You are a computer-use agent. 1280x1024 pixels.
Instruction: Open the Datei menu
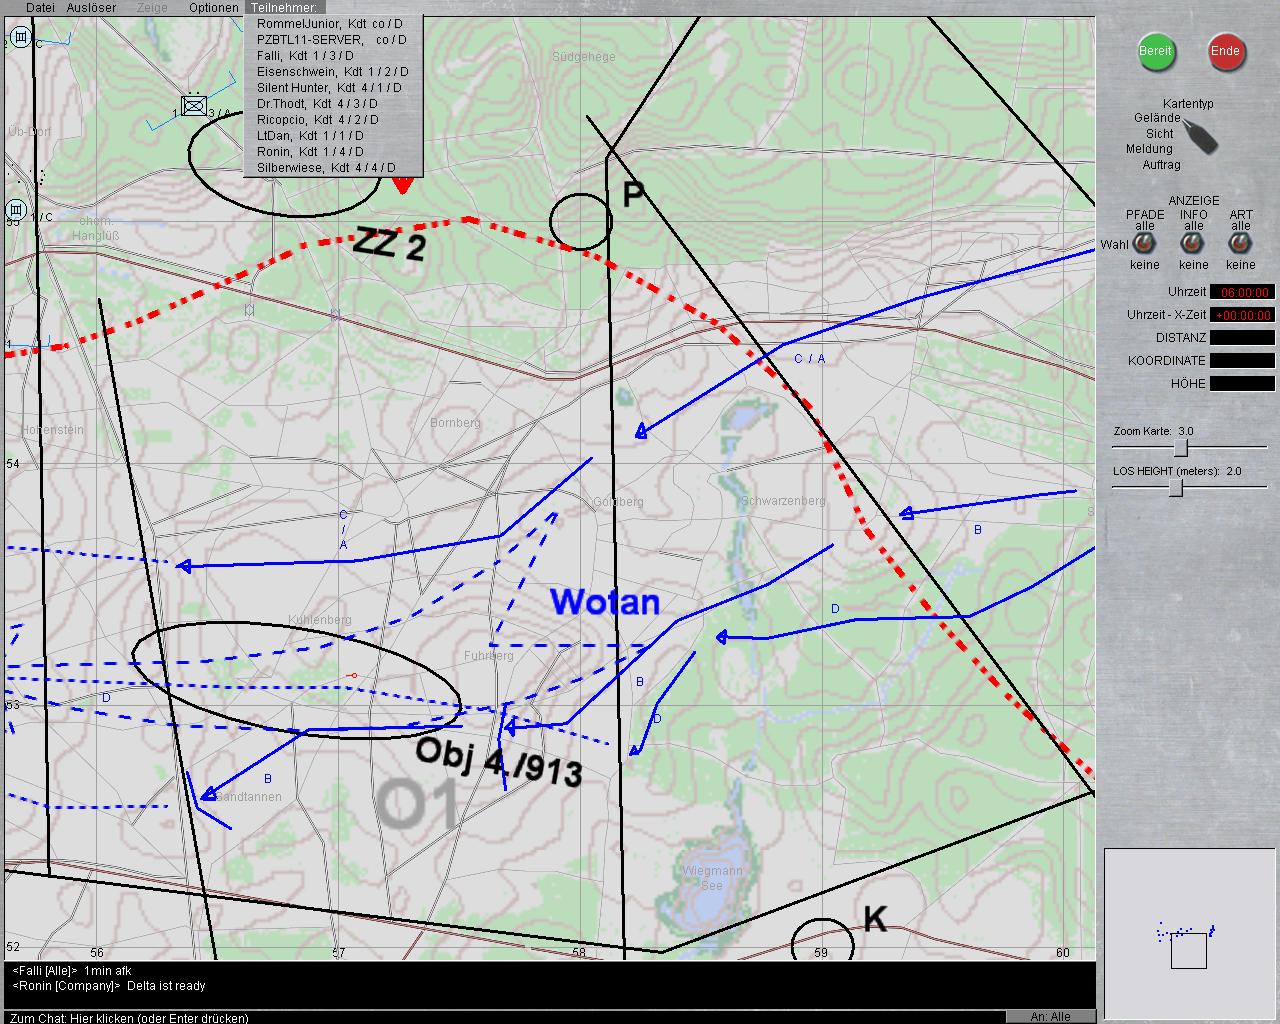point(40,8)
